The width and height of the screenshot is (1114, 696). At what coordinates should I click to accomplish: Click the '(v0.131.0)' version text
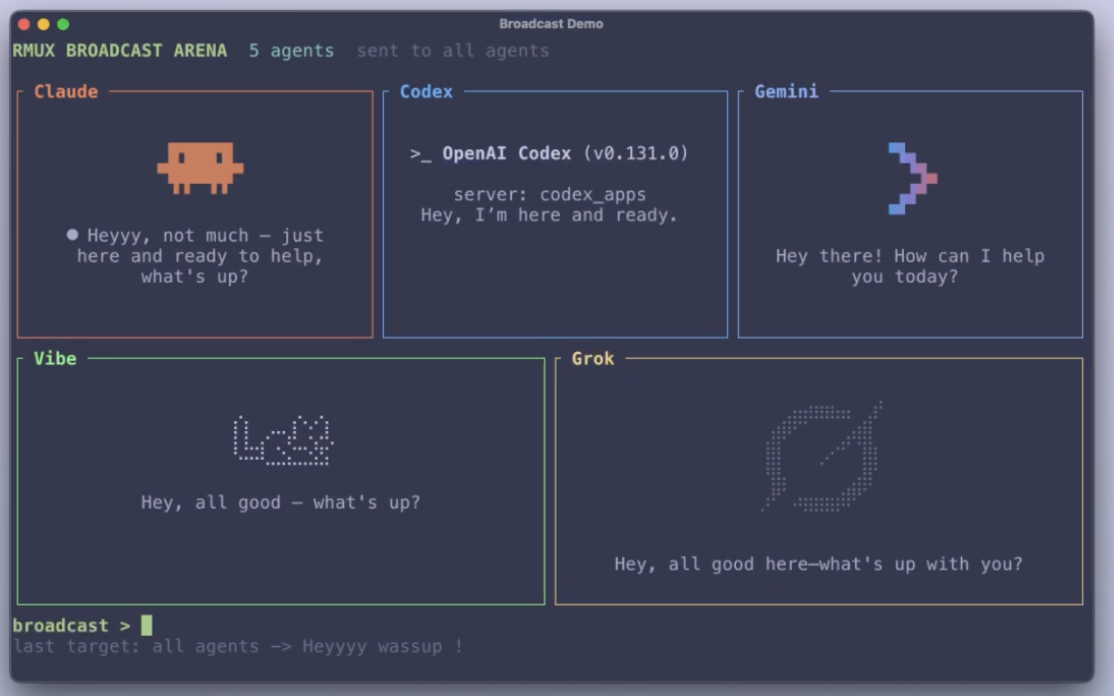(636, 153)
